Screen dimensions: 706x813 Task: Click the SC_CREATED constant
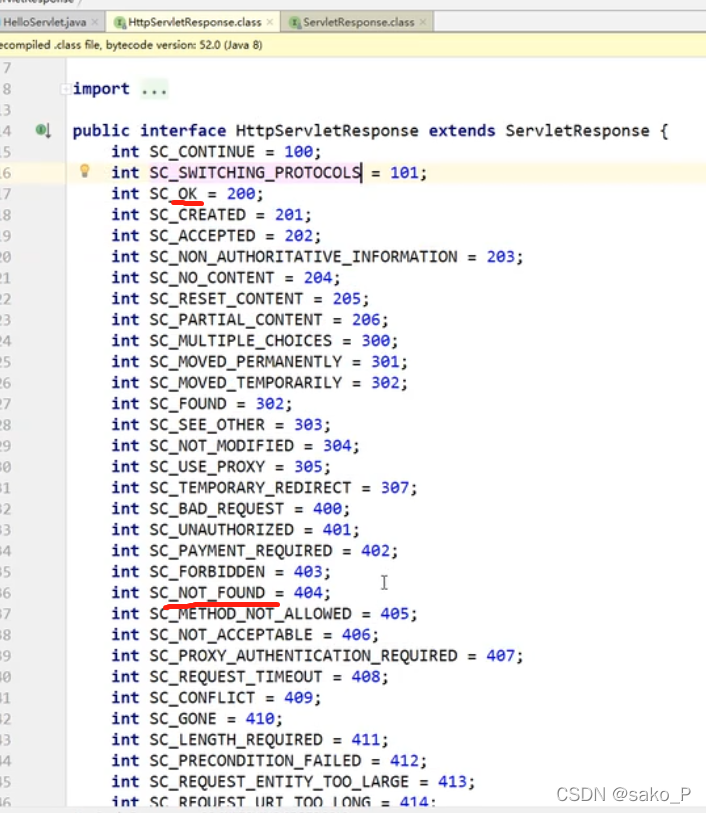pos(197,215)
